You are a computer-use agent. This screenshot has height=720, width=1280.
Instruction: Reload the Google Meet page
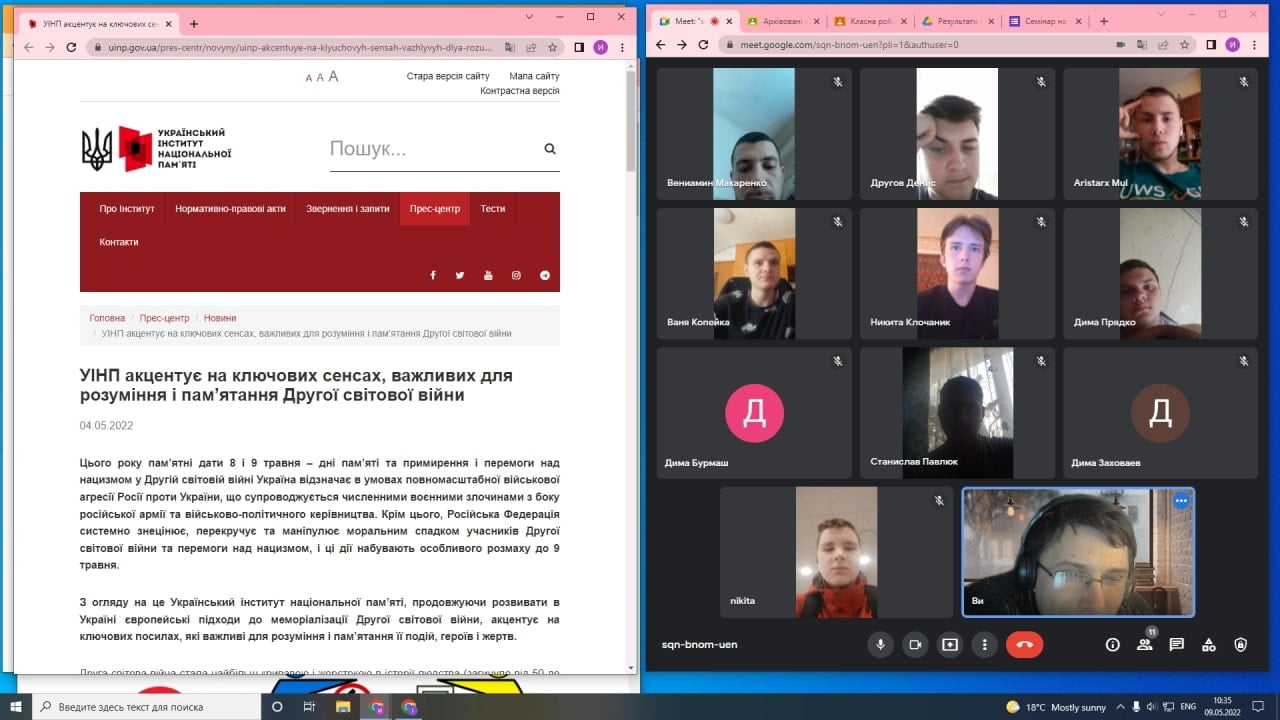(704, 44)
